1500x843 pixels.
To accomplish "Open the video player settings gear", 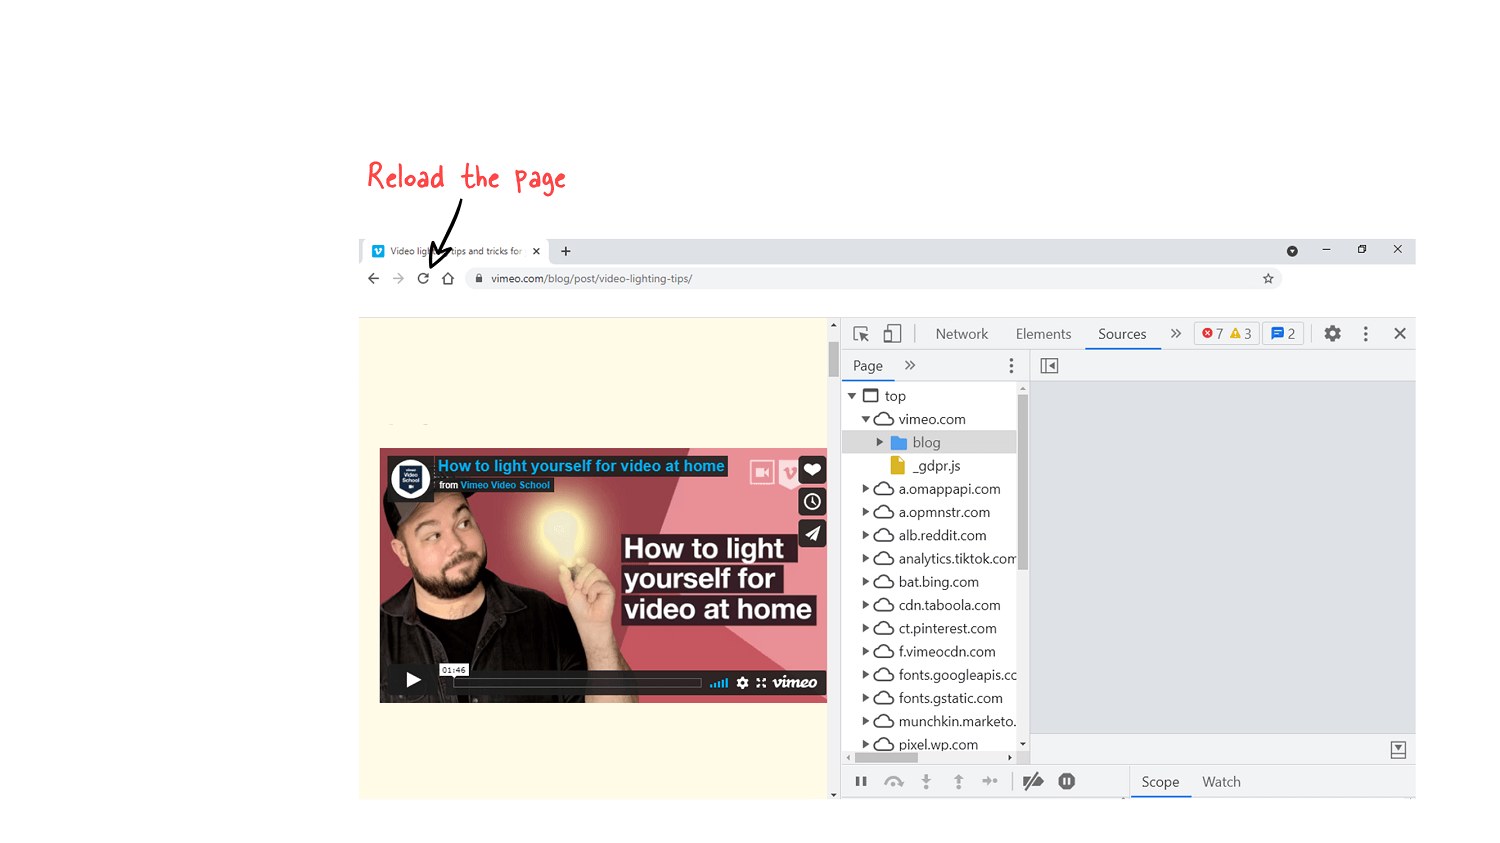I will pos(742,683).
